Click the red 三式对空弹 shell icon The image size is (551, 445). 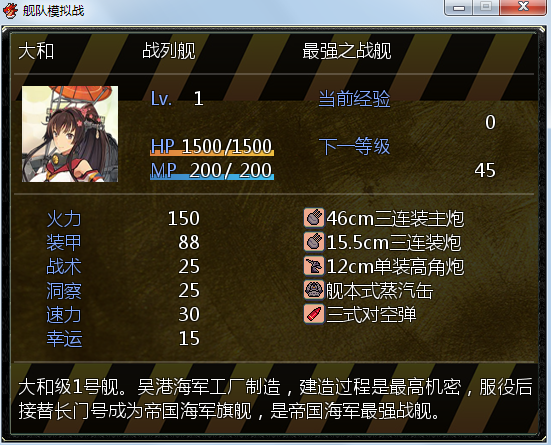(x=314, y=314)
